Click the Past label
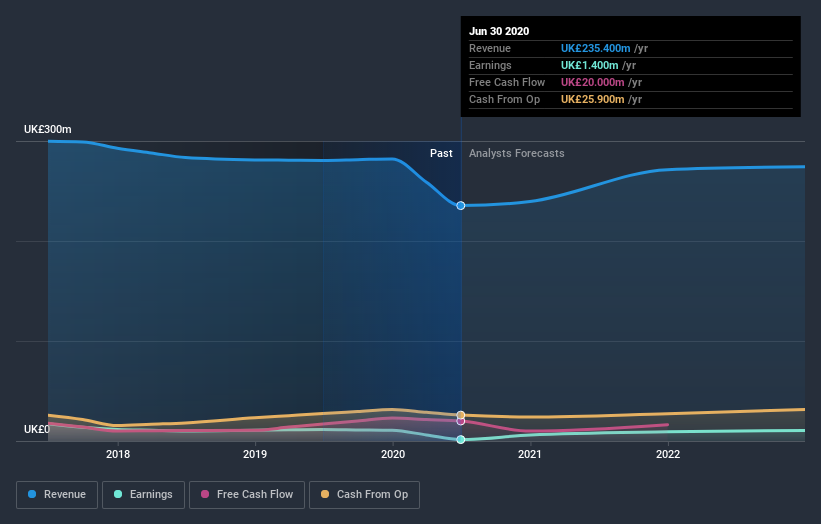The image size is (821, 524). coord(441,153)
